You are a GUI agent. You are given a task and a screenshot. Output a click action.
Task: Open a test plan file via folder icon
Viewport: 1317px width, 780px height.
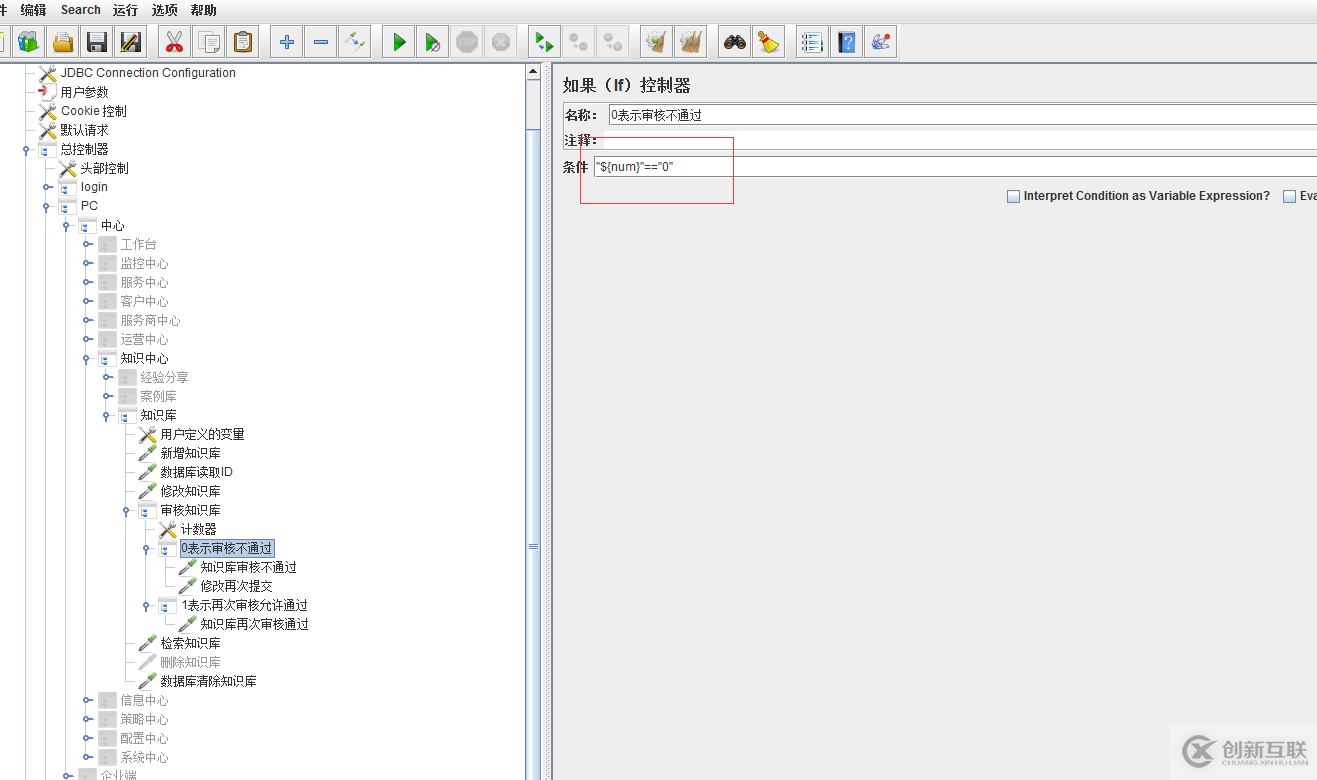pyautogui.click(x=63, y=42)
